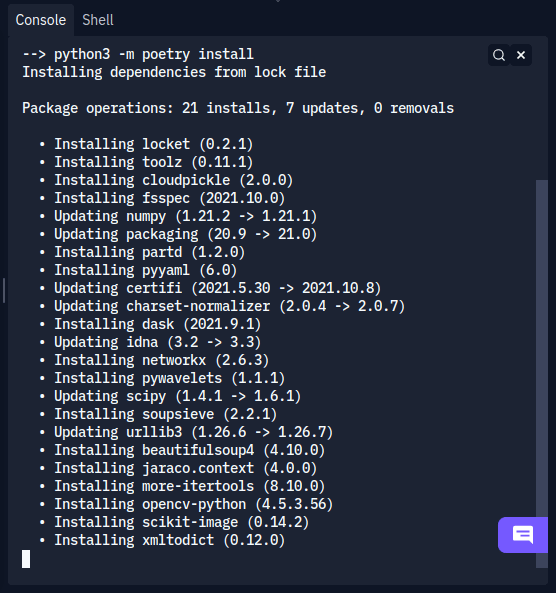Open the console search magnifier icon
The width and height of the screenshot is (556, 593).
499,55
